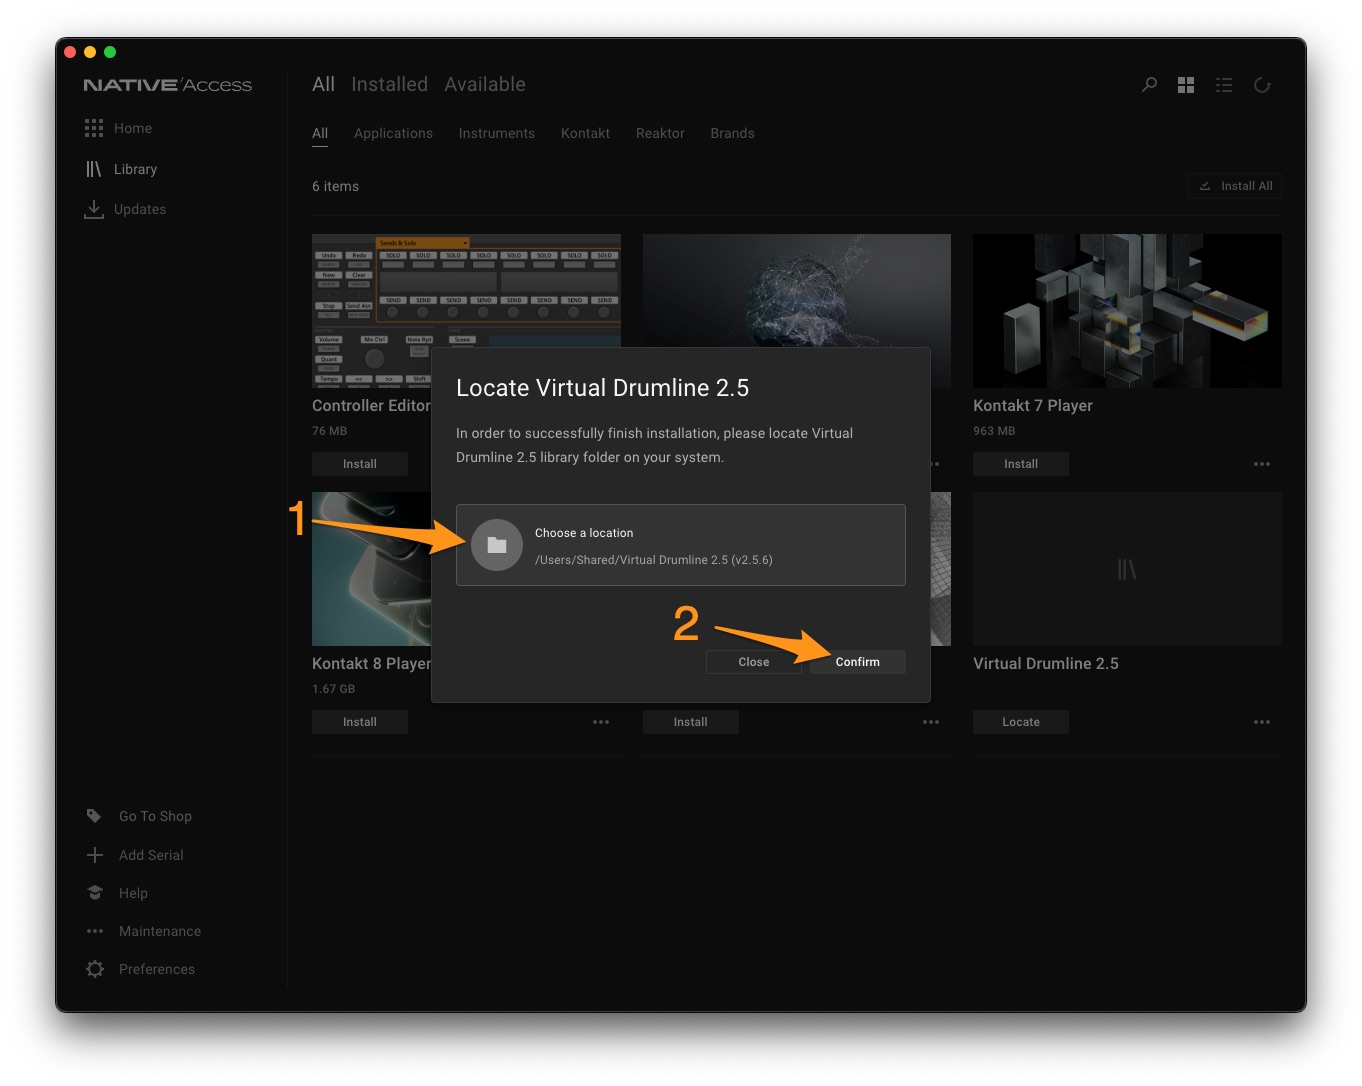The height and width of the screenshot is (1086, 1362).
Task: Click the Help label
Action: point(133,893)
